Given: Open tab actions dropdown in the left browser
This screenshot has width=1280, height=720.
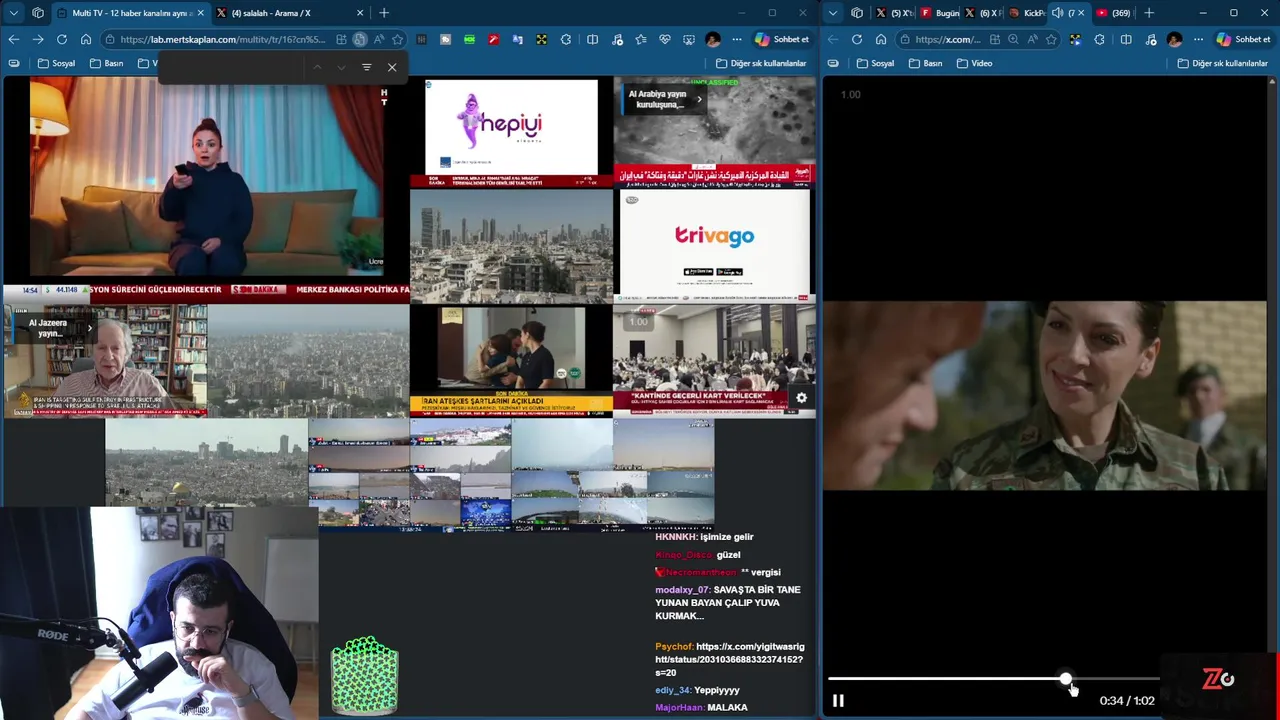Looking at the screenshot, I should (13, 13).
